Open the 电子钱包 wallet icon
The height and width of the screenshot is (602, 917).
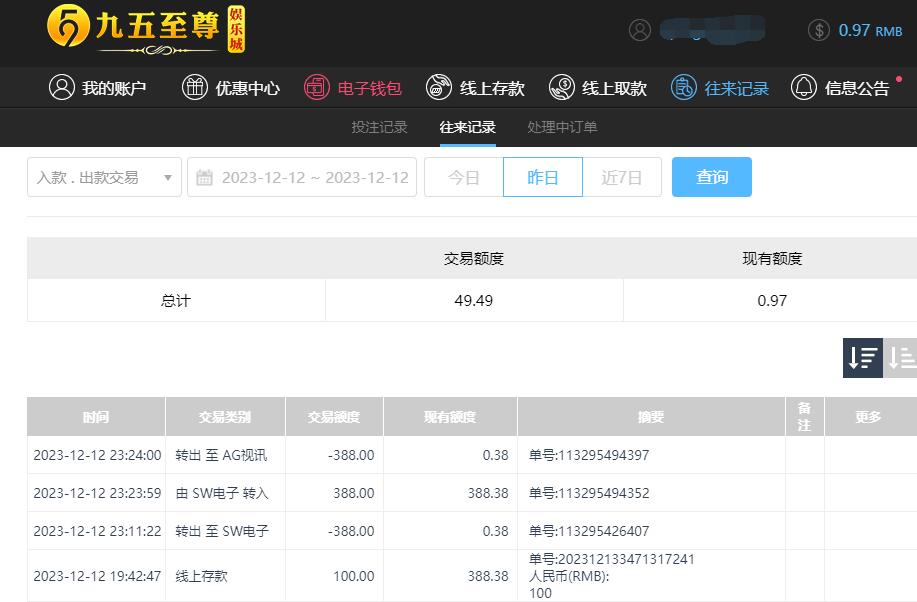[x=317, y=88]
